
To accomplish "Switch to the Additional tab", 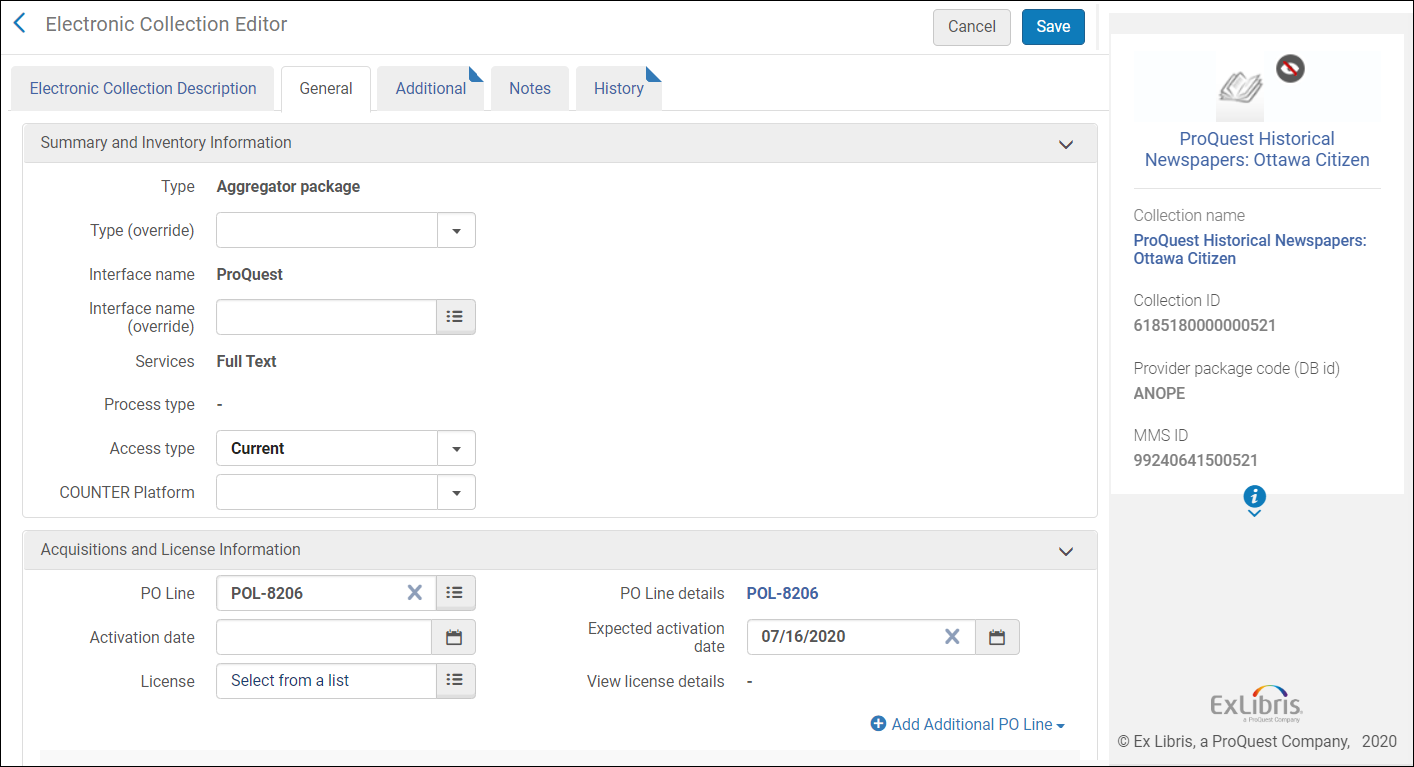I will 431,88.
